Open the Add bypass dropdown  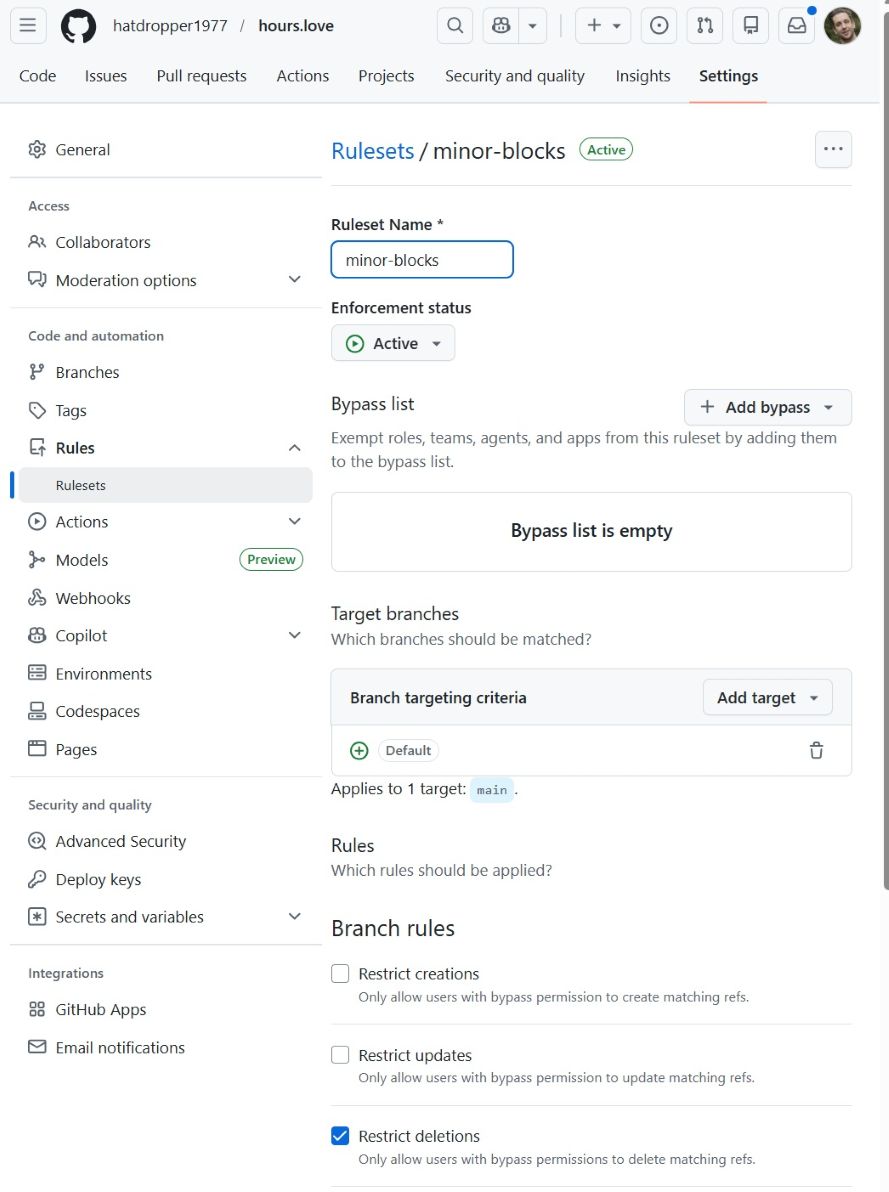pos(767,407)
